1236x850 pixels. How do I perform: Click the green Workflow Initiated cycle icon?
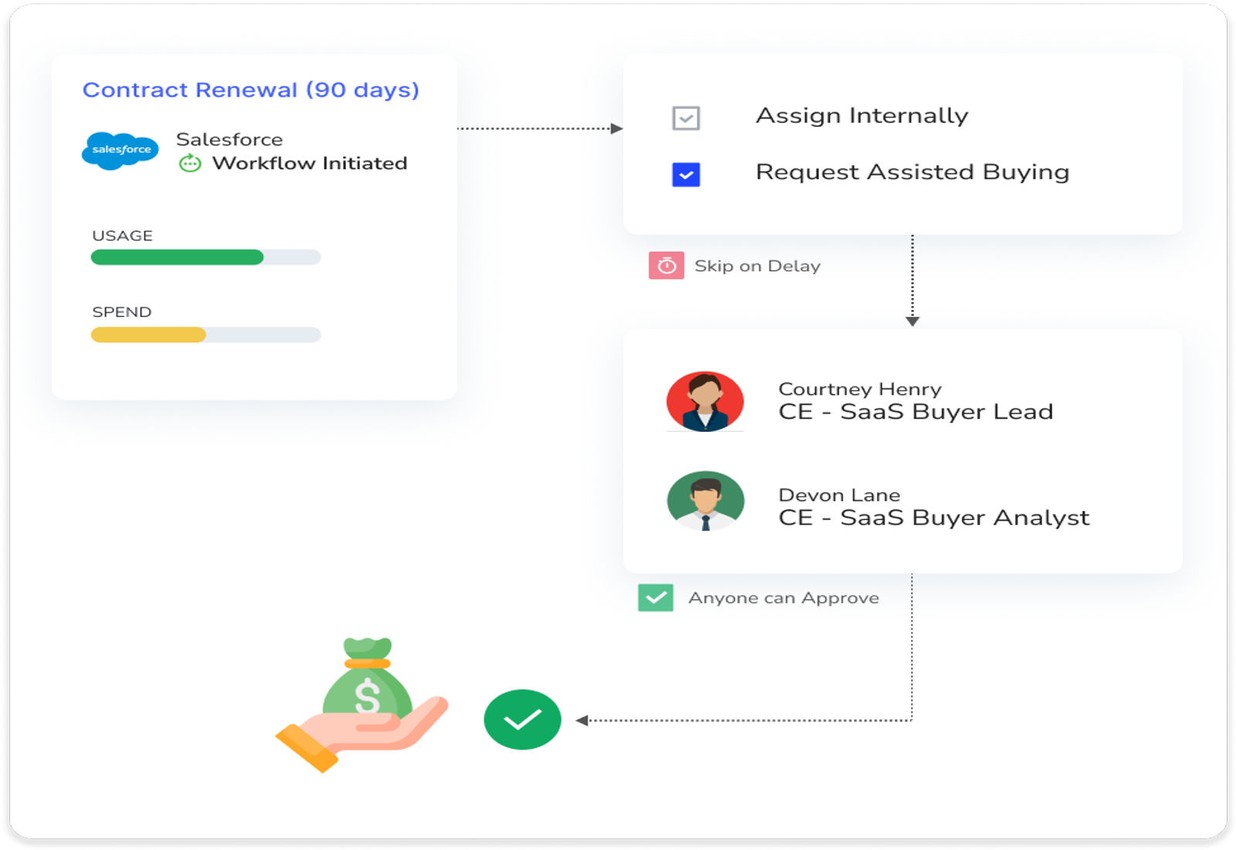tap(190, 163)
